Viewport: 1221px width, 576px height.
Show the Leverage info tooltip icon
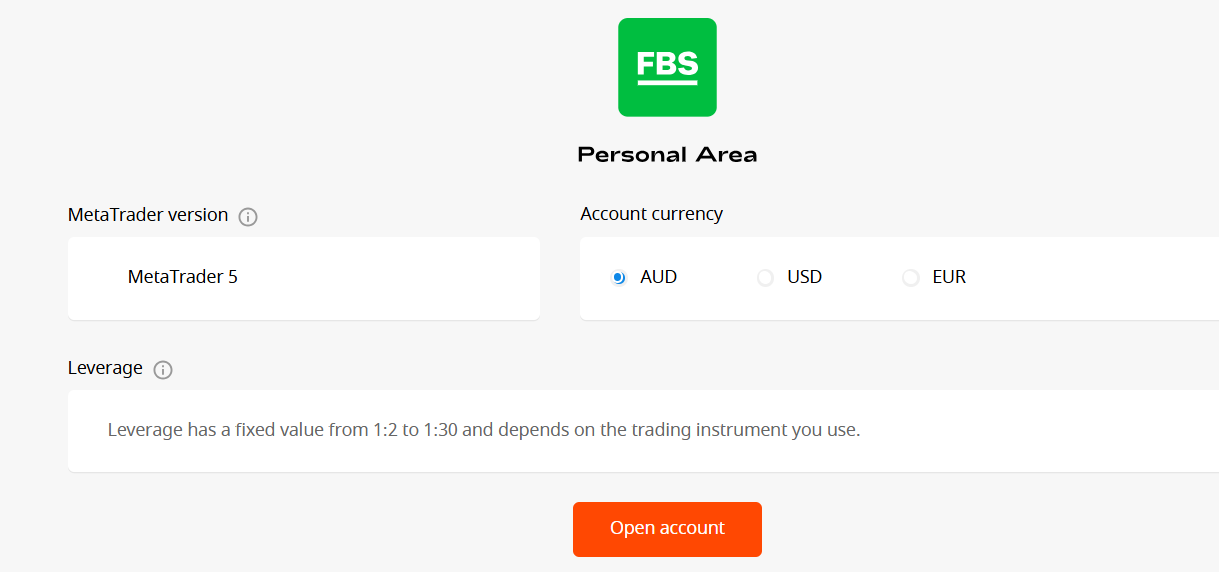coord(163,370)
